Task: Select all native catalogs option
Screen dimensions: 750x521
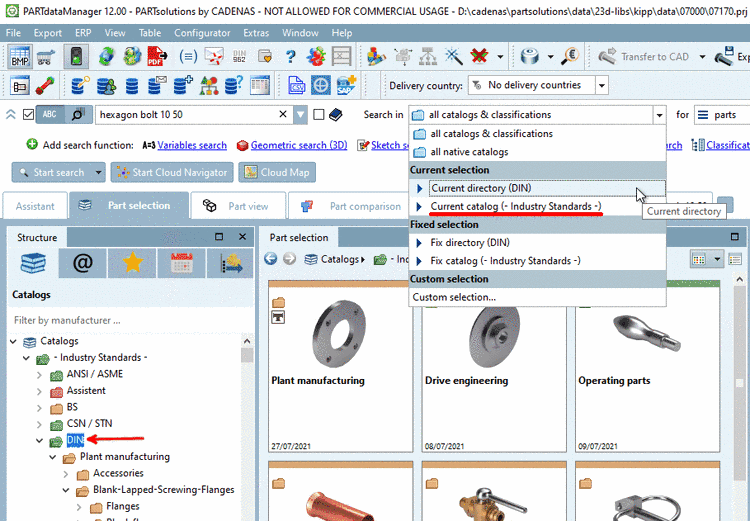Action: click(537, 152)
